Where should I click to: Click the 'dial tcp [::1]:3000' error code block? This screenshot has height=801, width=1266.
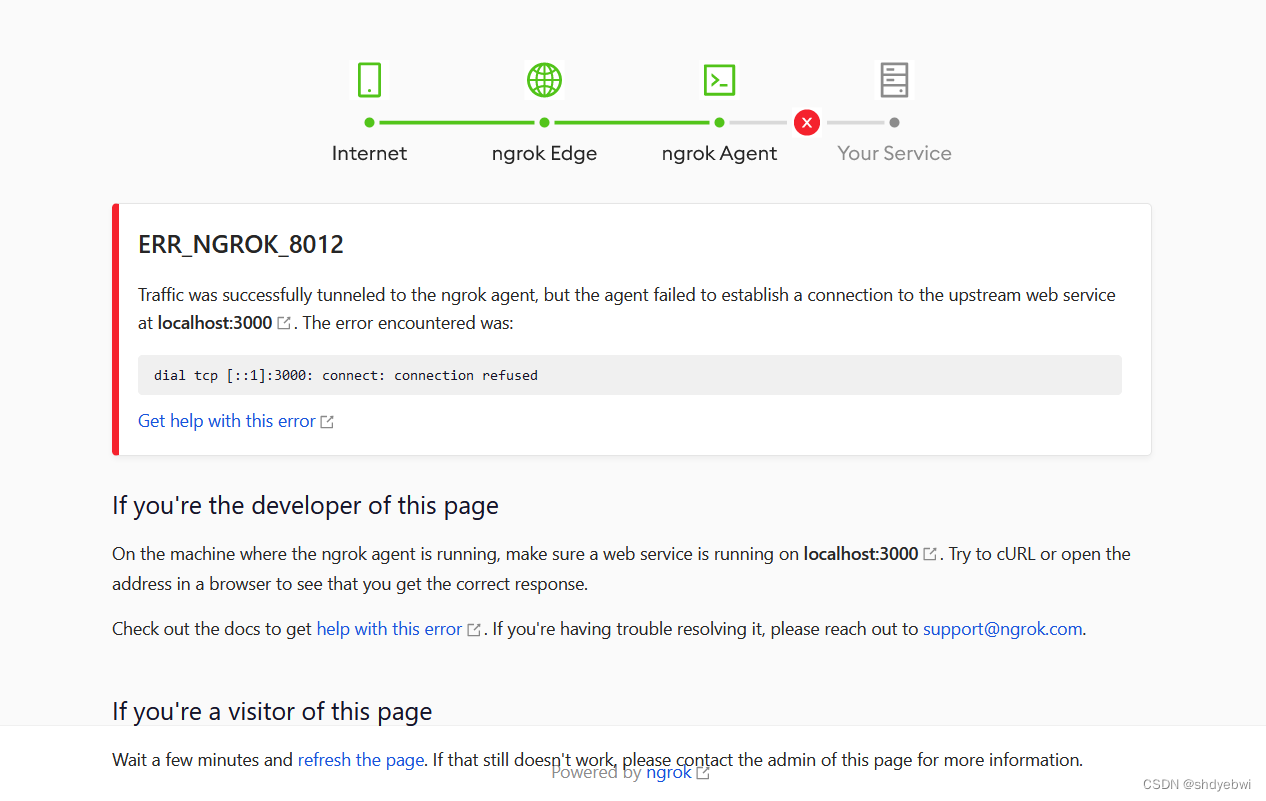point(630,375)
